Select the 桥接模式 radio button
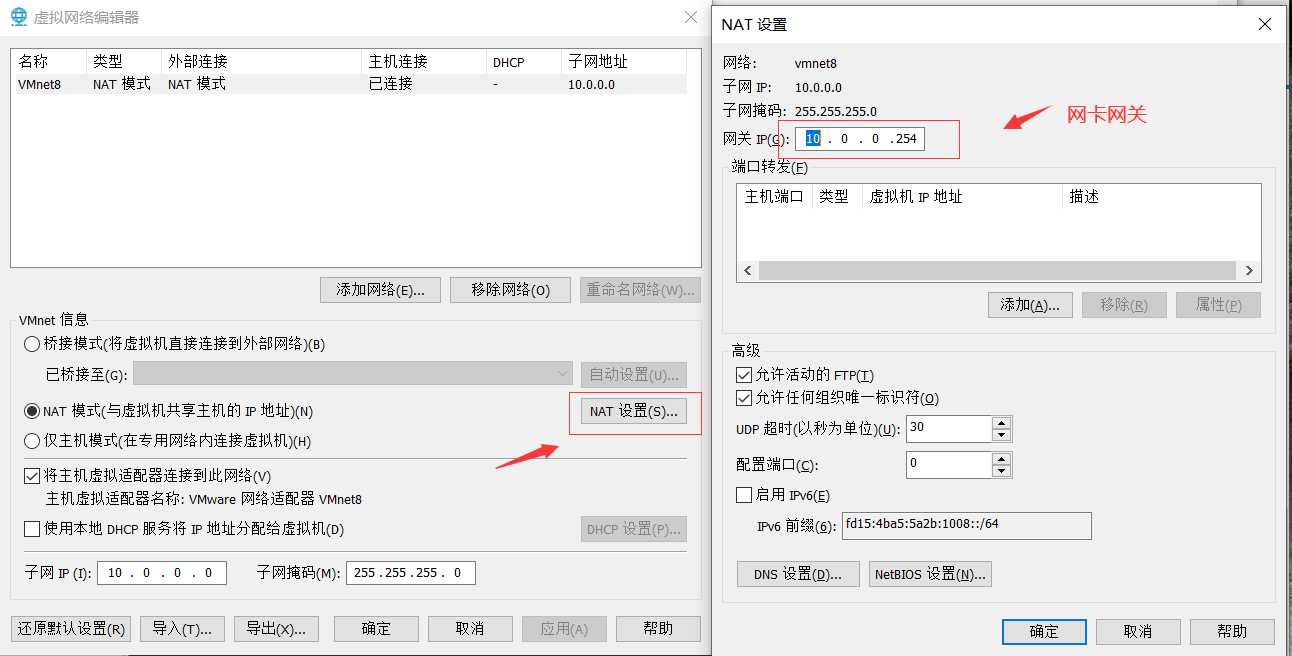 coord(32,344)
